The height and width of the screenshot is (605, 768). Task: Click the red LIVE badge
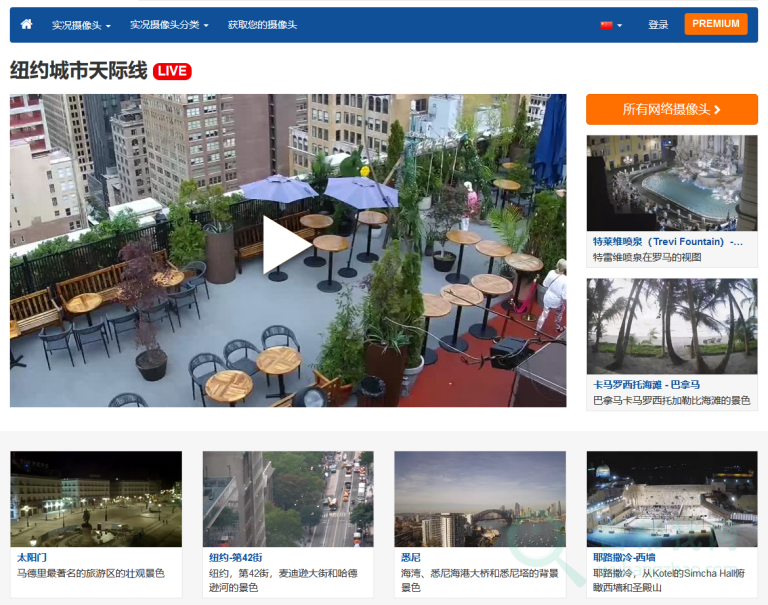click(172, 71)
